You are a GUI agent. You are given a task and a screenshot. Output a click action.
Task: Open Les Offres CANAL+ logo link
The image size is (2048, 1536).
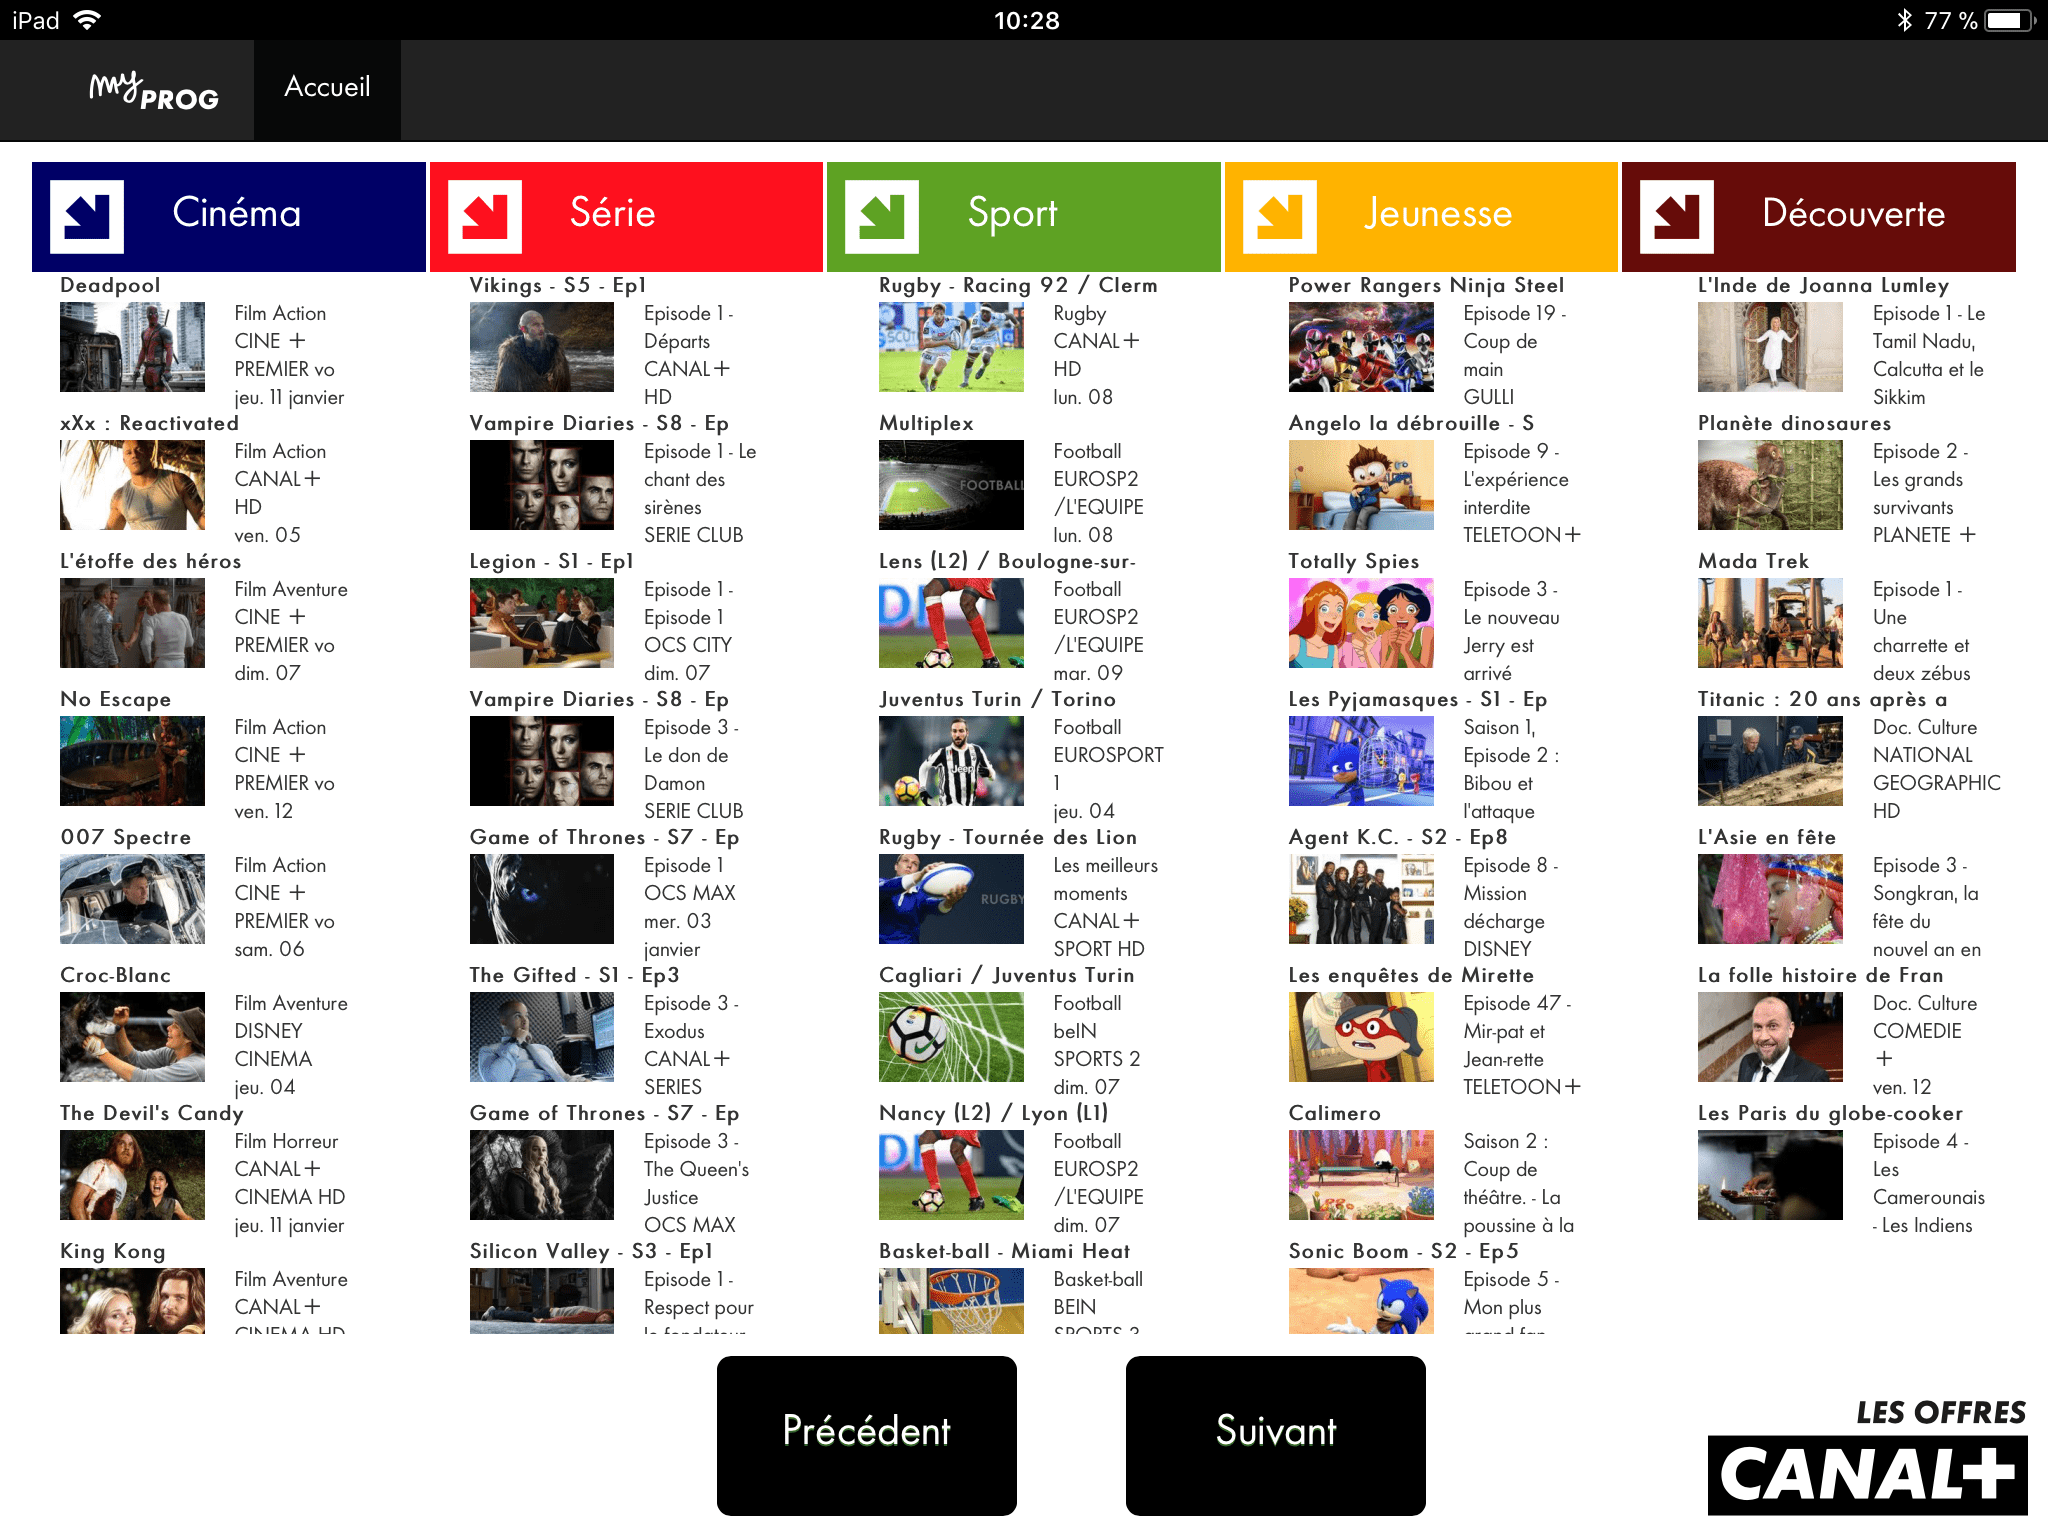pos(1868,1456)
